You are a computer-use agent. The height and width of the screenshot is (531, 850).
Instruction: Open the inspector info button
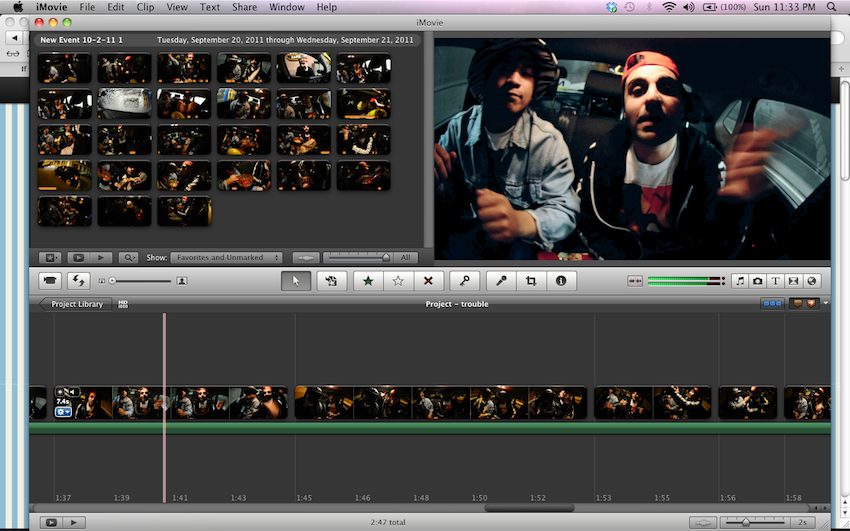pyautogui.click(x=560, y=281)
